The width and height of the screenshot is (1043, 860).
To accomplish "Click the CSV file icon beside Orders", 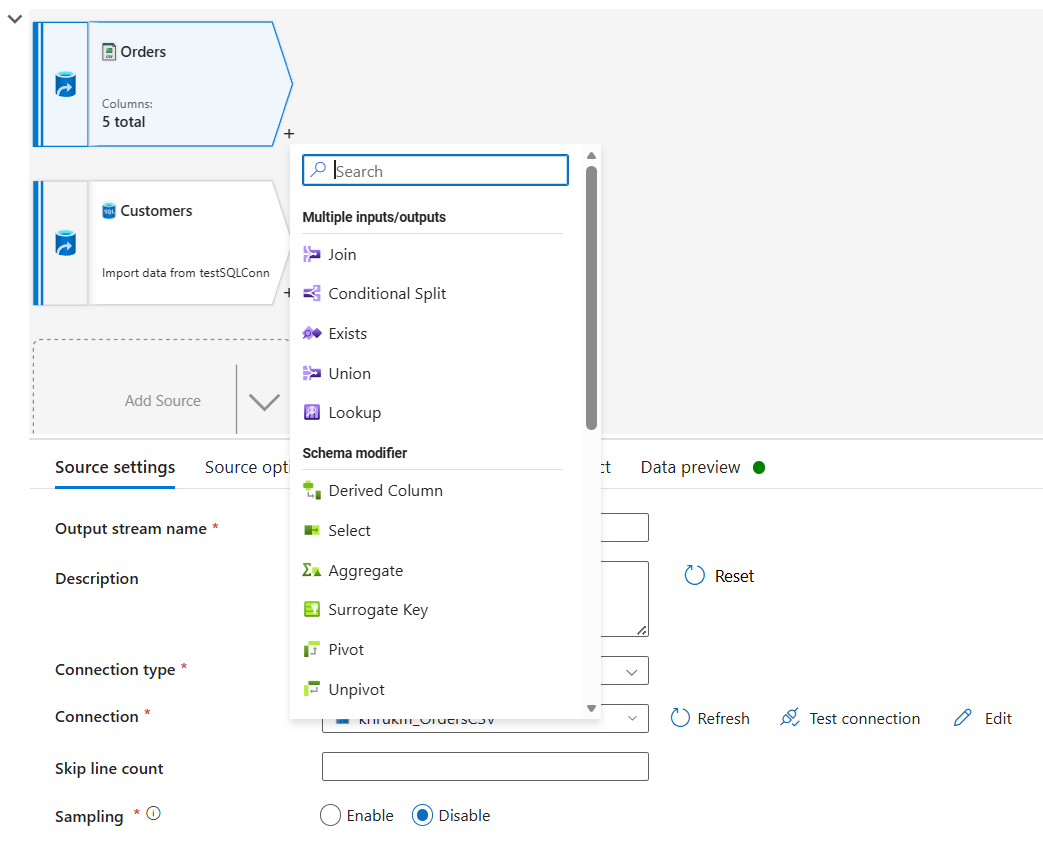I will [108, 52].
